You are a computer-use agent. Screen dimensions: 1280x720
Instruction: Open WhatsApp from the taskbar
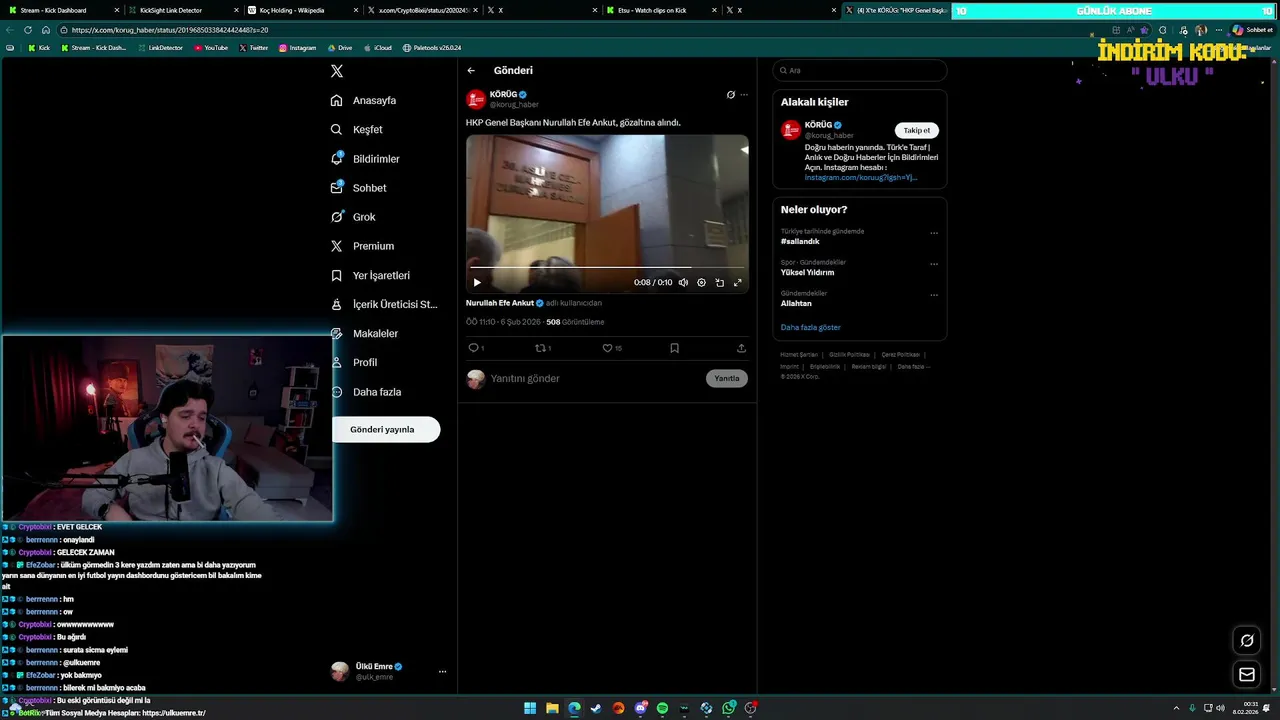pyautogui.click(x=729, y=708)
